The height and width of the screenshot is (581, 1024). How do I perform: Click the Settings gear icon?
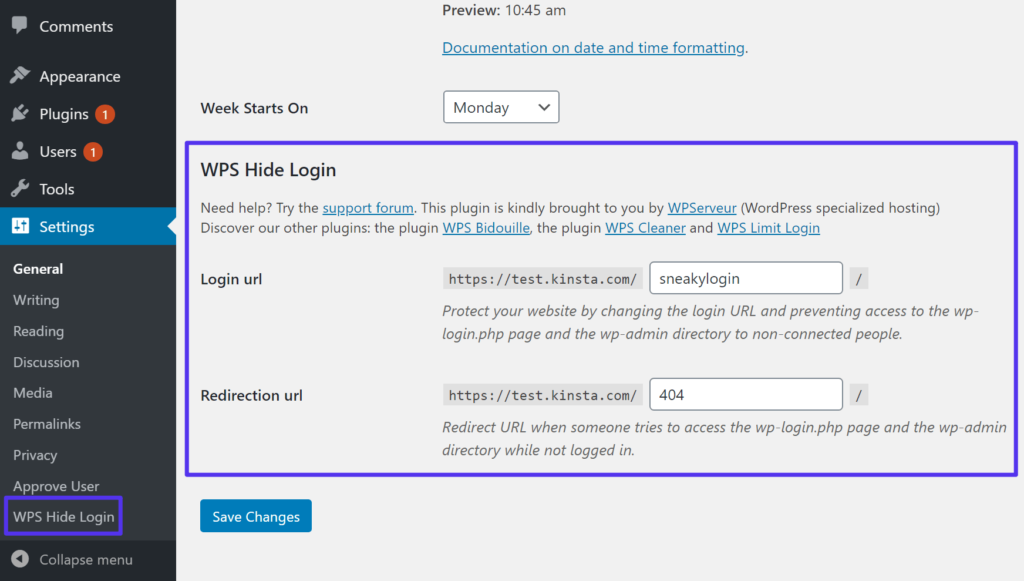(x=20, y=226)
